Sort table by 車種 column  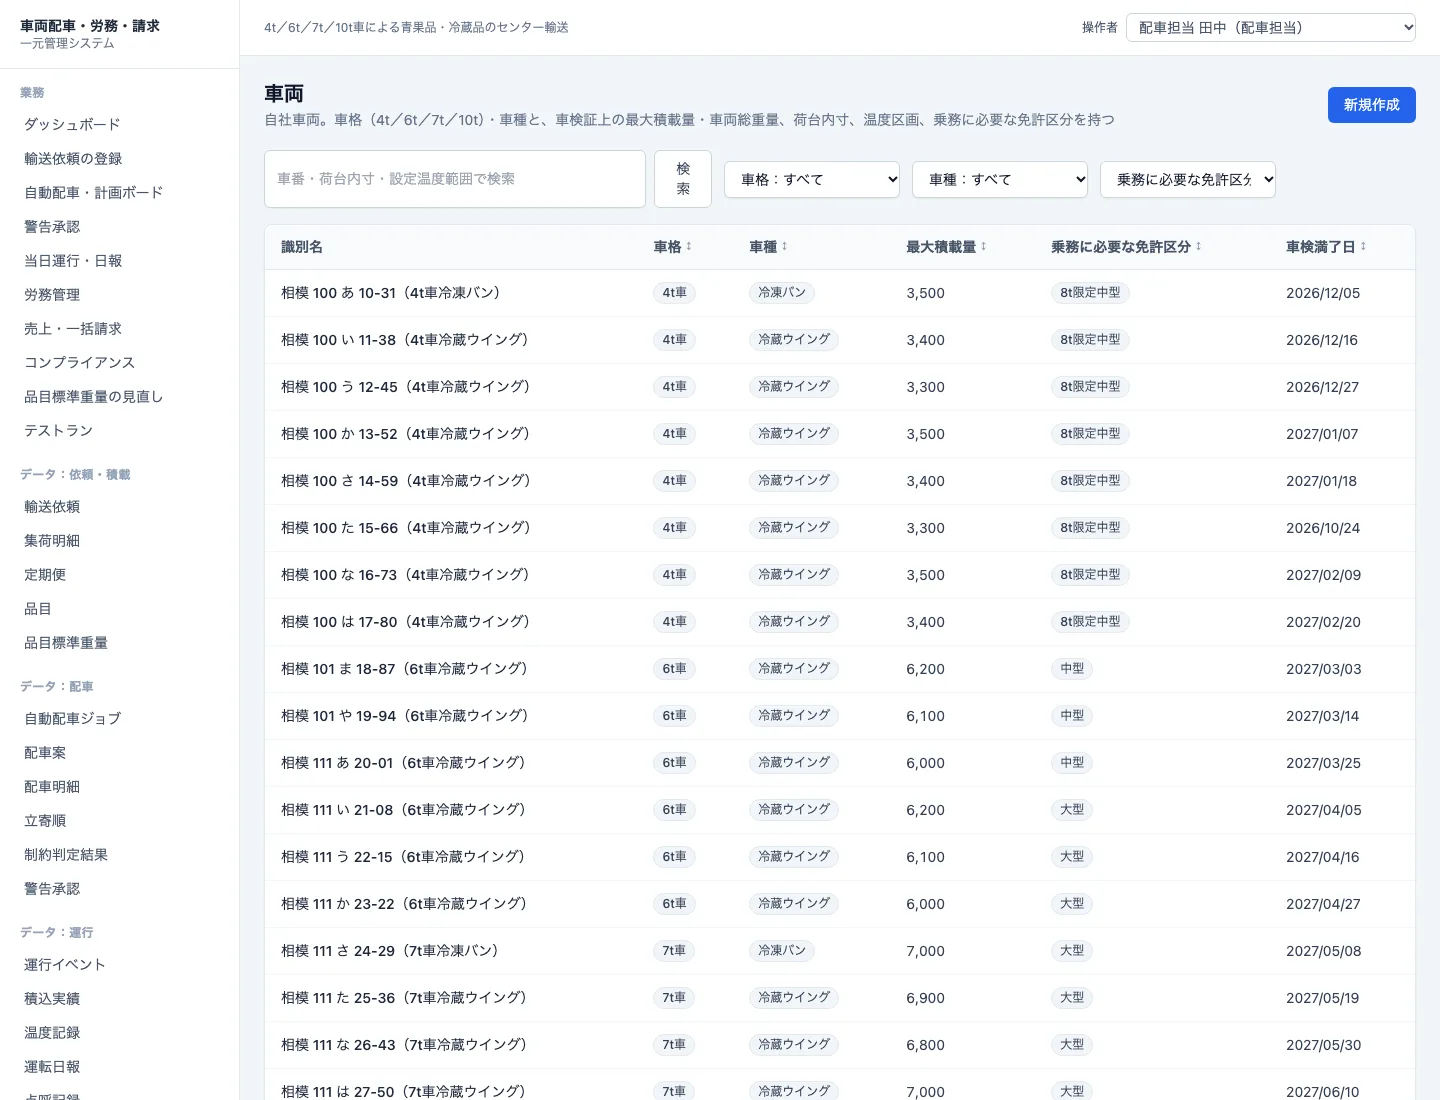pos(768,247)
